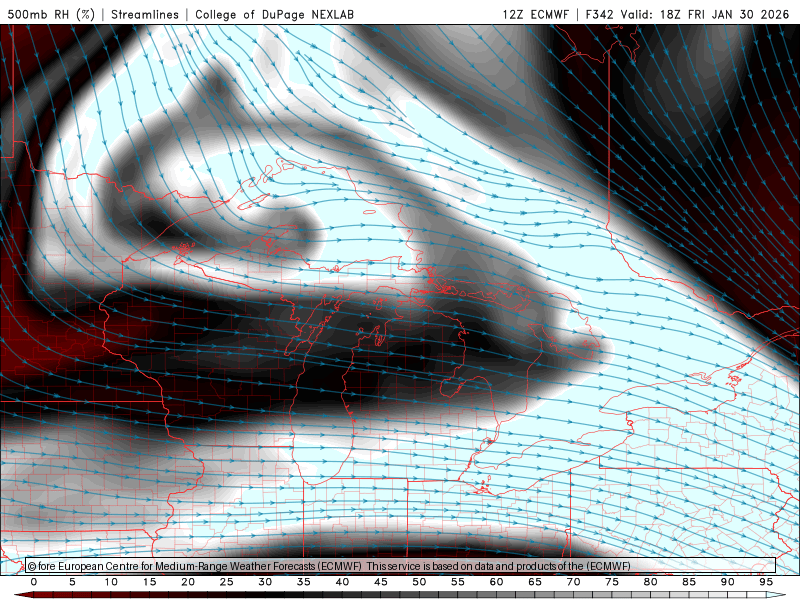Select the "80" humidity scale value

coord(651,582)
